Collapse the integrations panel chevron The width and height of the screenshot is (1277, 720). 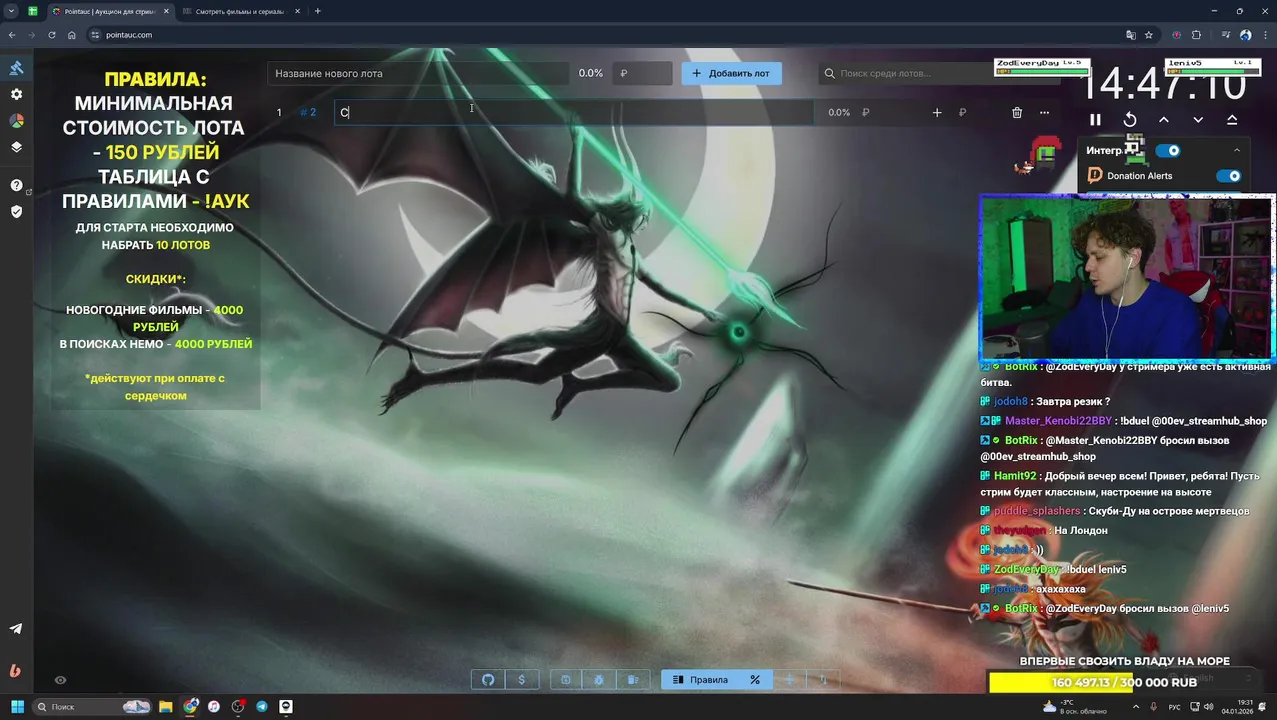(x=1237, y=150)
